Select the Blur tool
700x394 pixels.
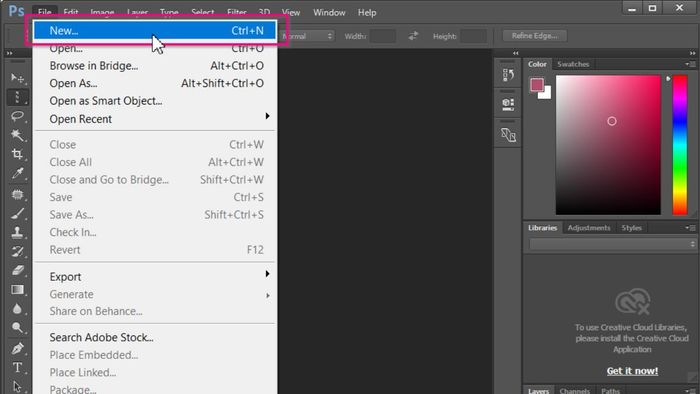point(17,309)
